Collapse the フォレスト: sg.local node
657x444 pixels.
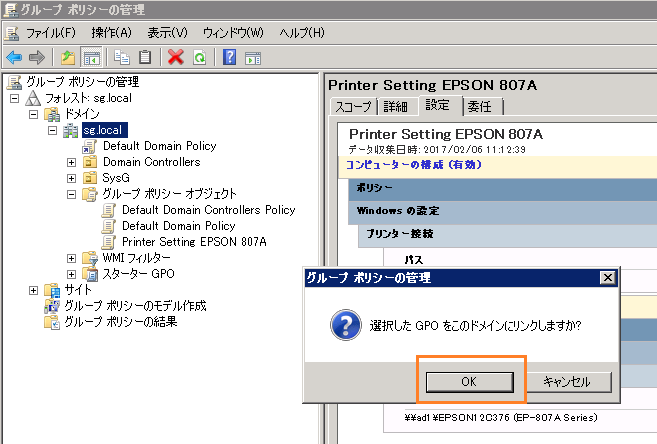15,98
